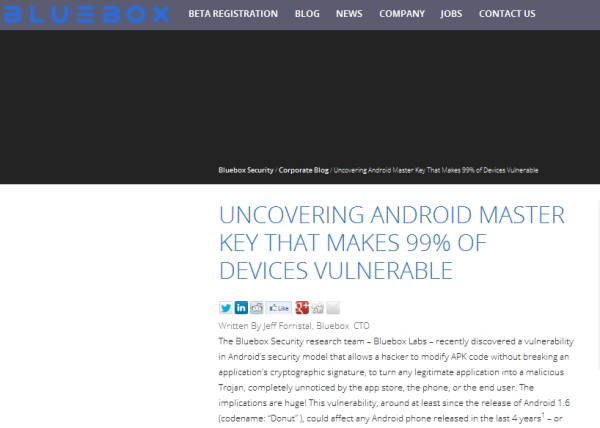Click the footnote 1 superscript

point(543,415)
